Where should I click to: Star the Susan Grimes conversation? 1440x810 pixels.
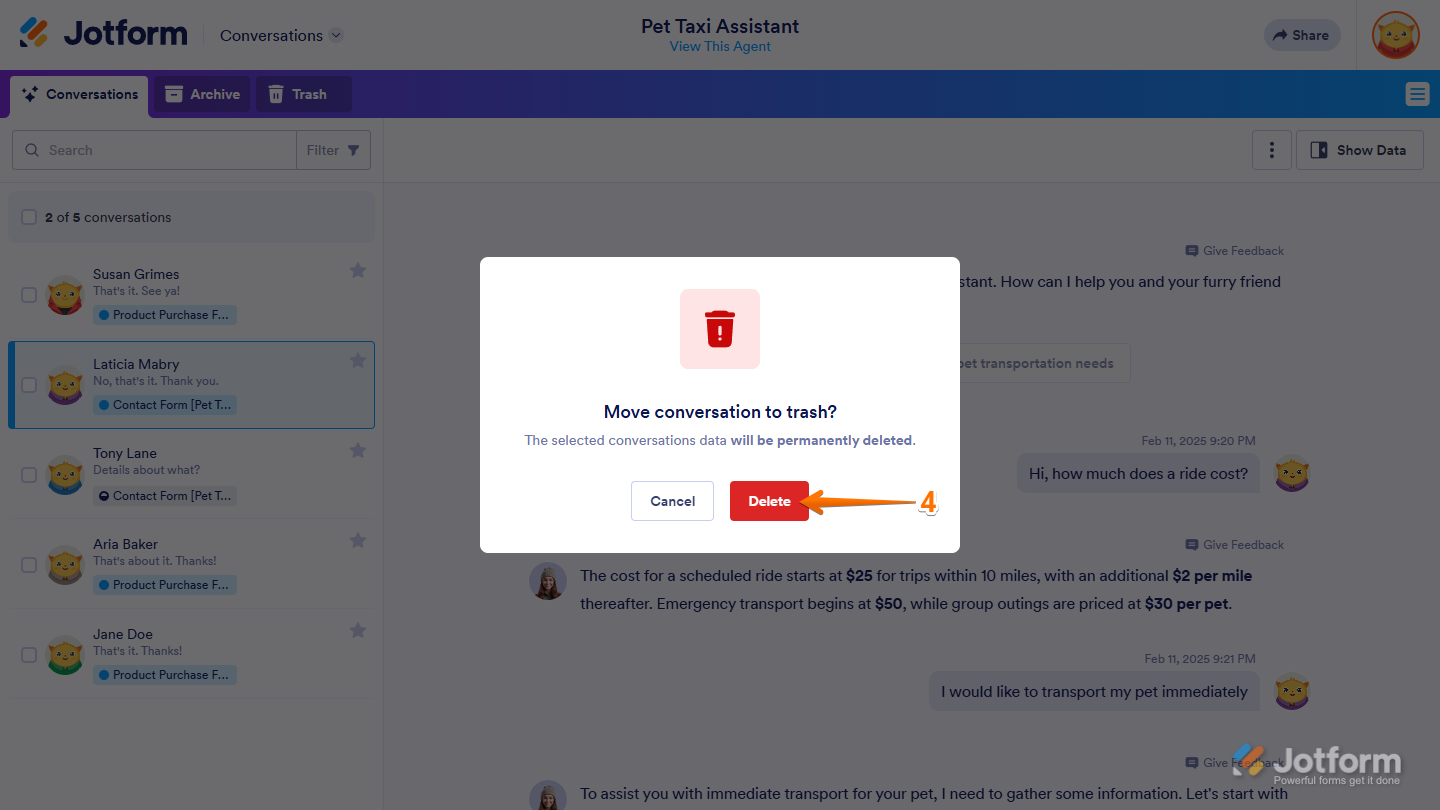click(x=358, y=271)
